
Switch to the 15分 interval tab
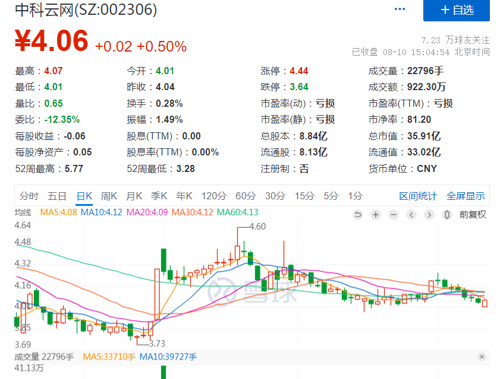click(x=304, y=196)
